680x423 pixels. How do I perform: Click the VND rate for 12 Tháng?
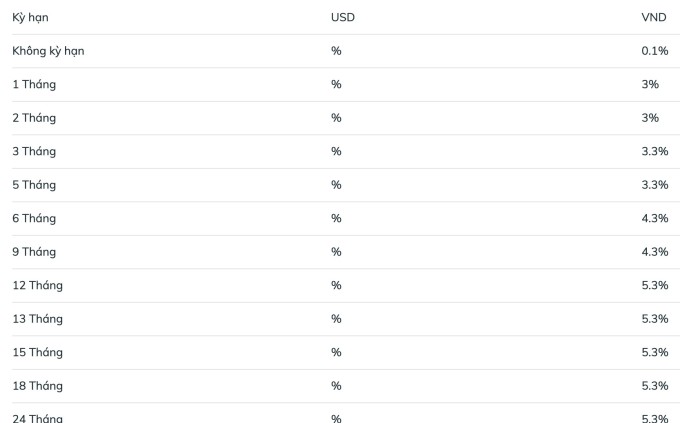(655, 285)
